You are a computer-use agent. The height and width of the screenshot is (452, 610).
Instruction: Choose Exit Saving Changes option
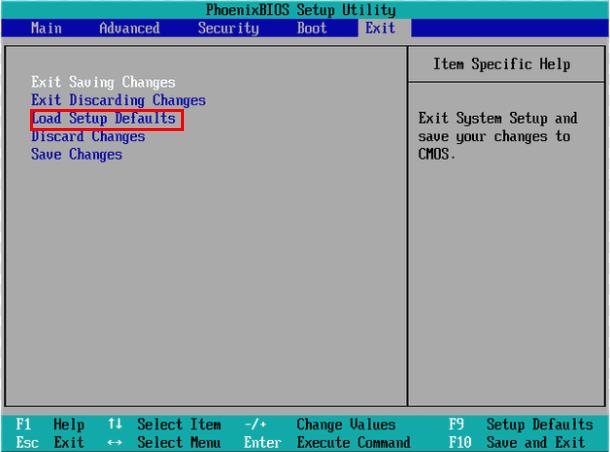(x=103, y=82)
